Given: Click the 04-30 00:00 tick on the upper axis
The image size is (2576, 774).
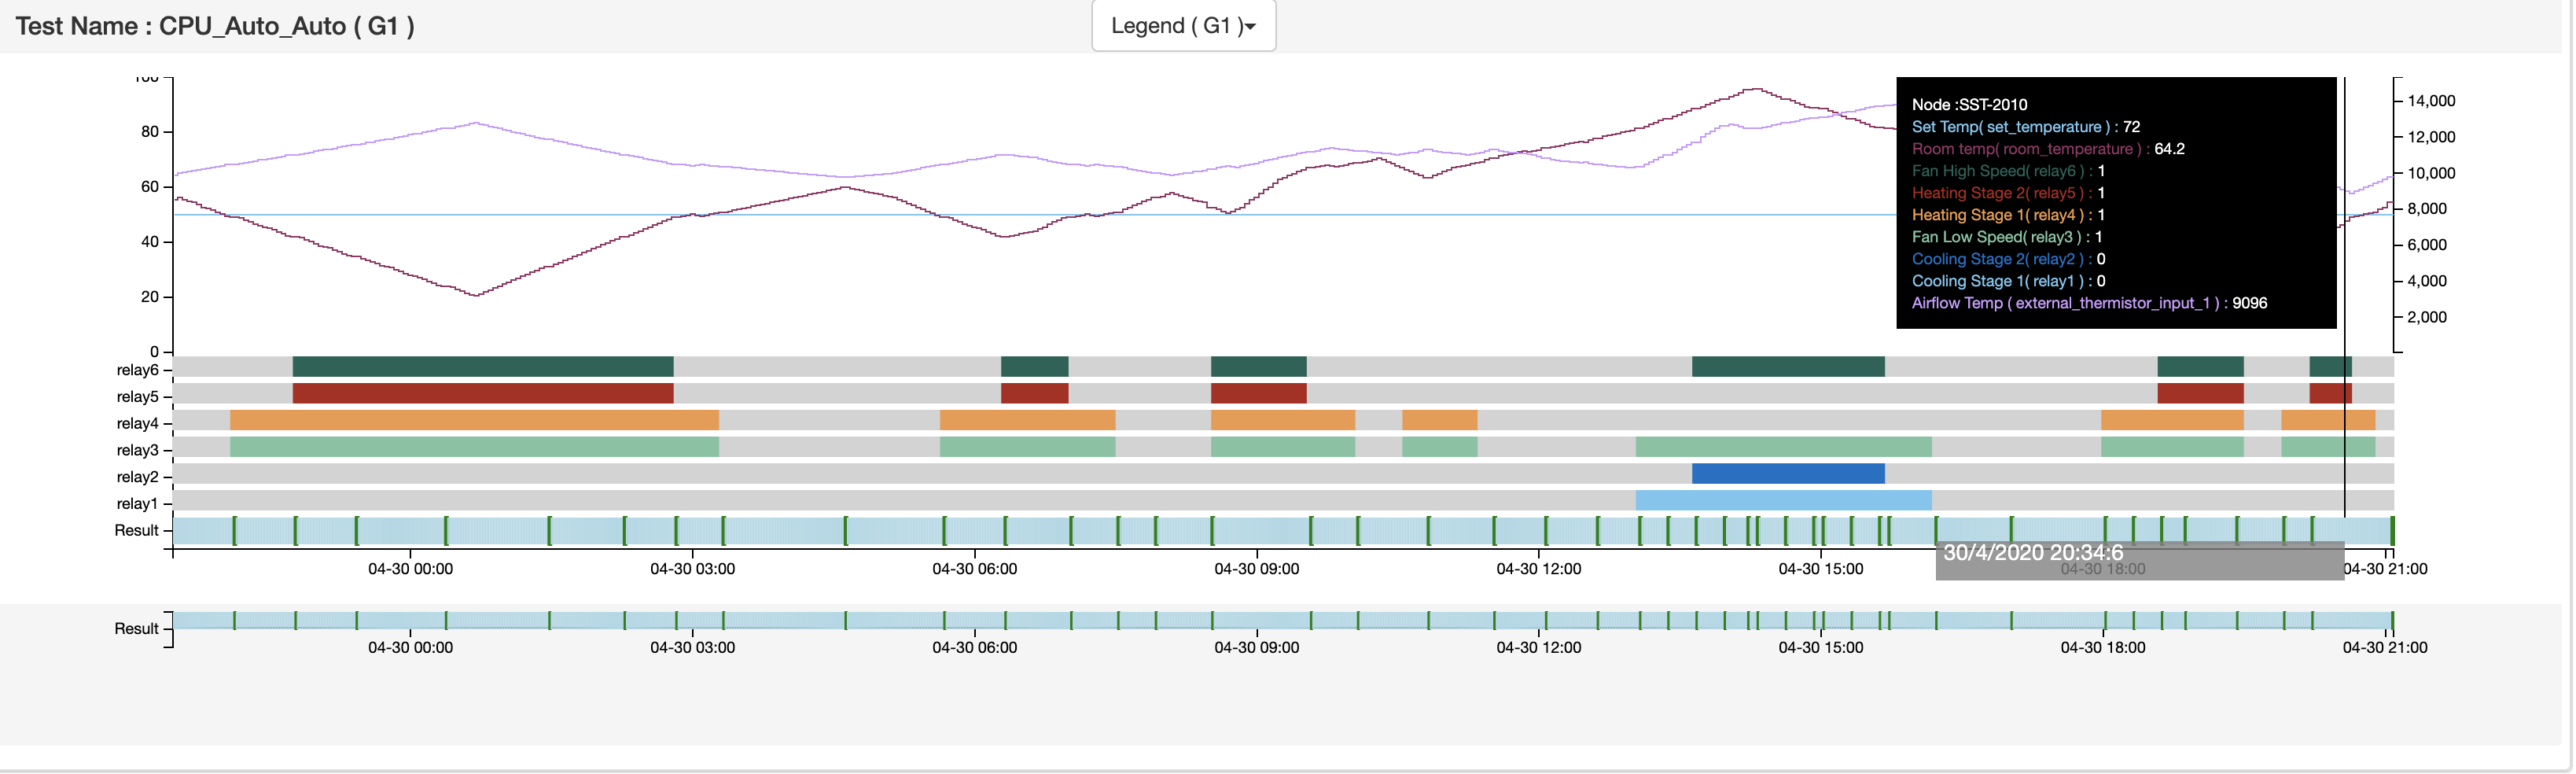Looking at the screenshot, I should pos(410,569).
